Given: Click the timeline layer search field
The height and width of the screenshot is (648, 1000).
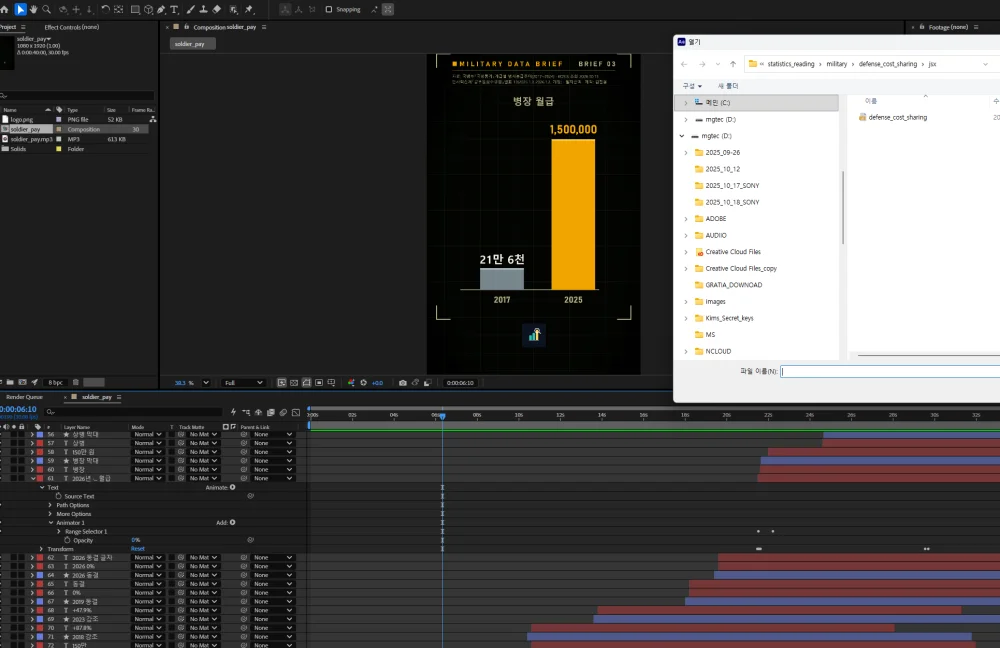Looking at the screenshot, I should (135, 412).
